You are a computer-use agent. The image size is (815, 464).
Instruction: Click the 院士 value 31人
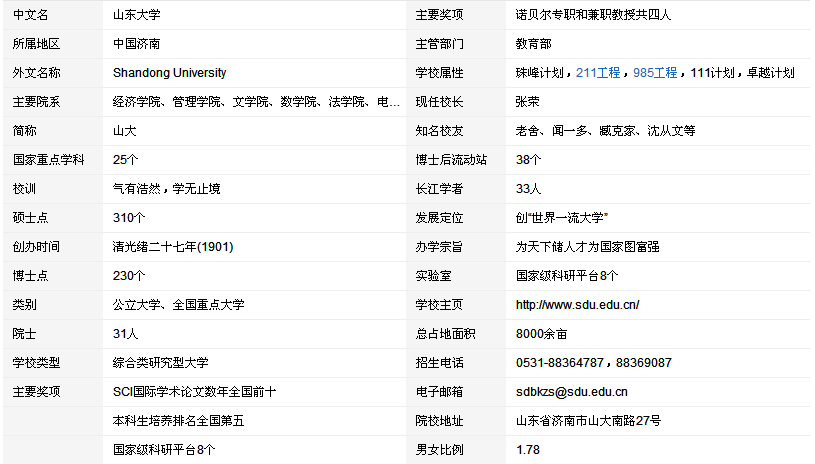coord(125,334)
